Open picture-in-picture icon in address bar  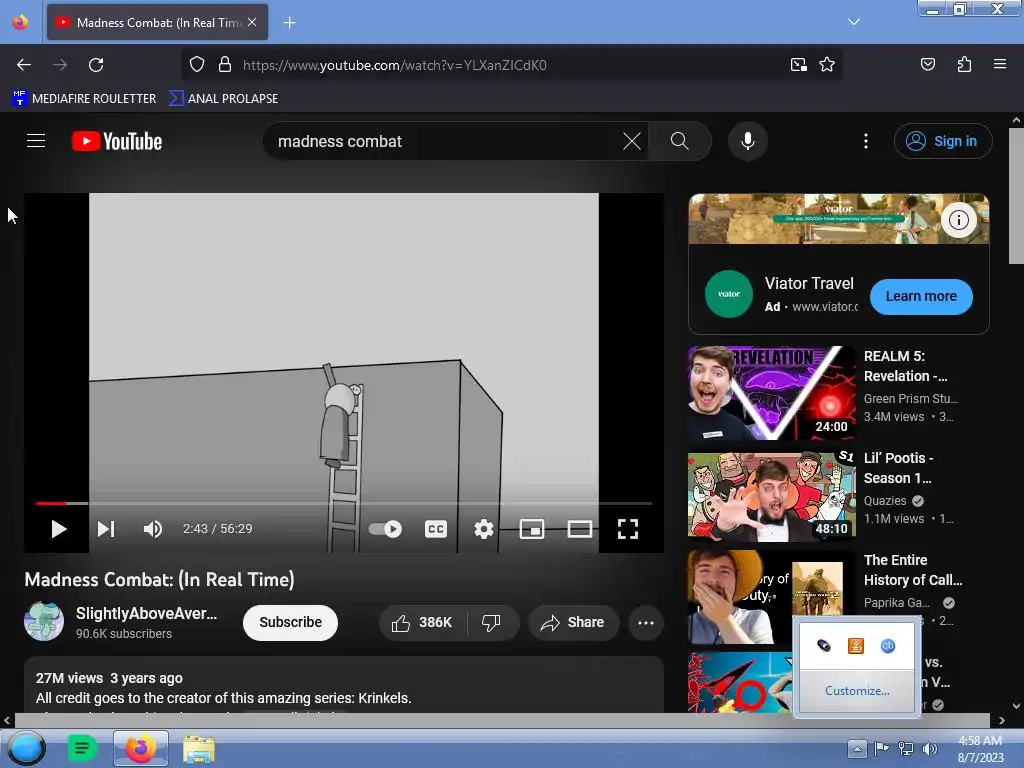click(x=798, y=65)
